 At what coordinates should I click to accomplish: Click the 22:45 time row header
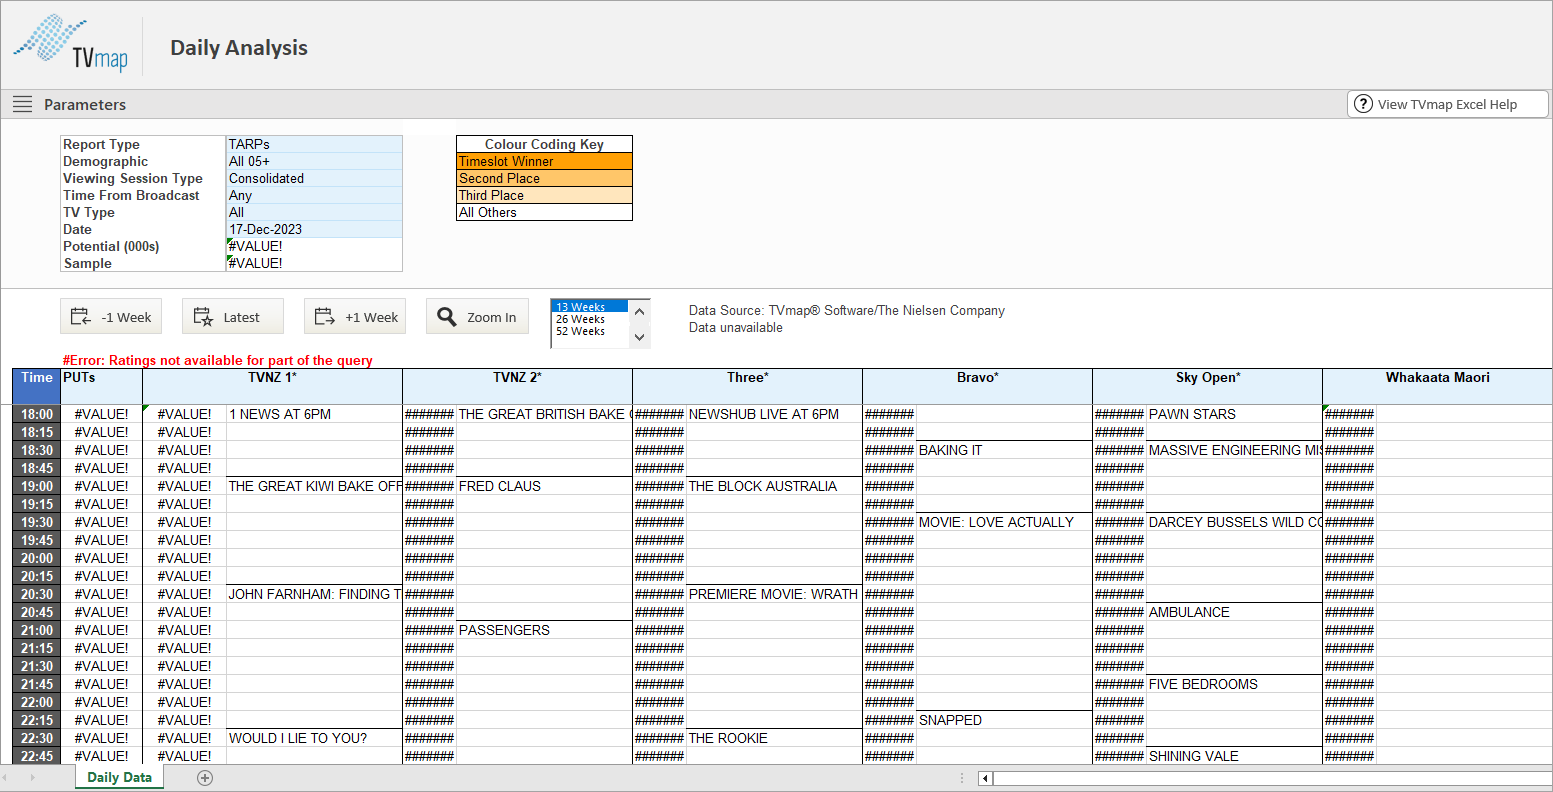[36, 756]
